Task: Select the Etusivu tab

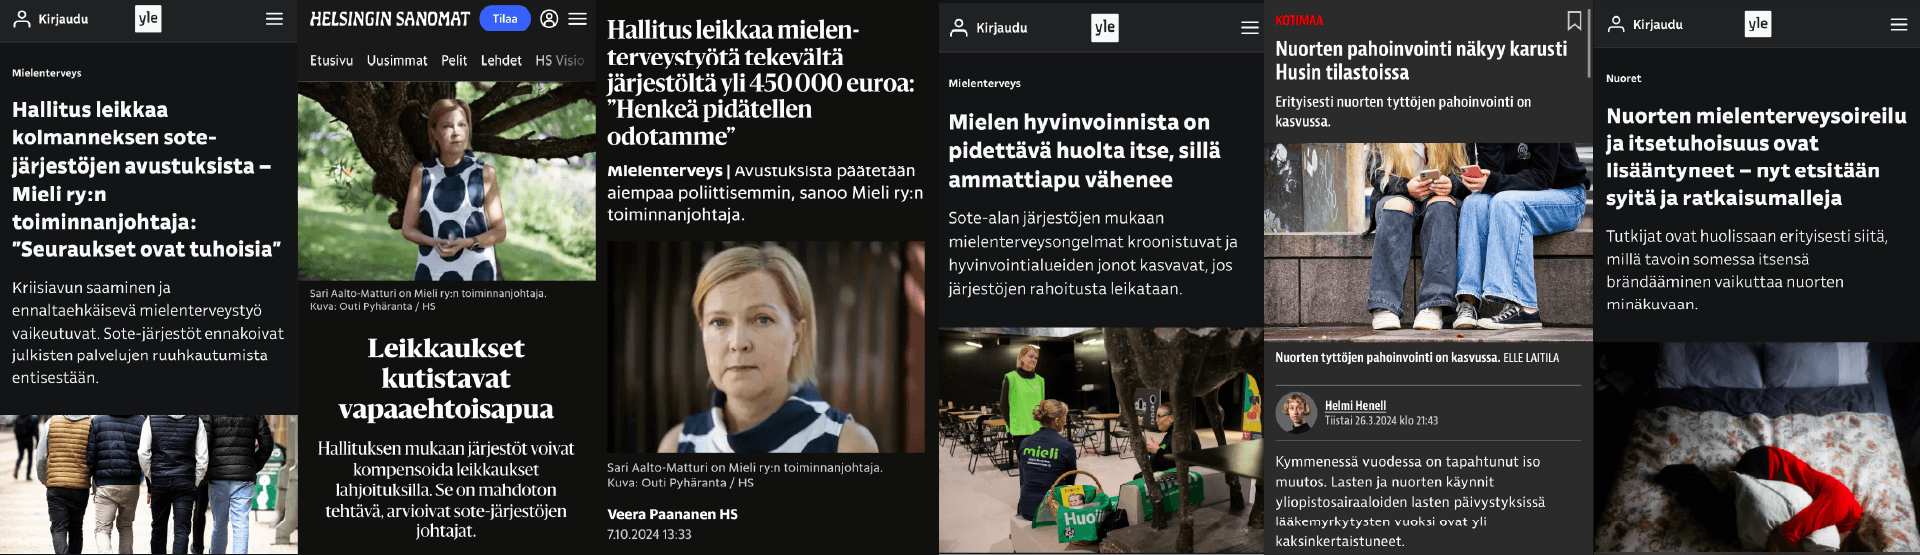Action: click(331, 61)
